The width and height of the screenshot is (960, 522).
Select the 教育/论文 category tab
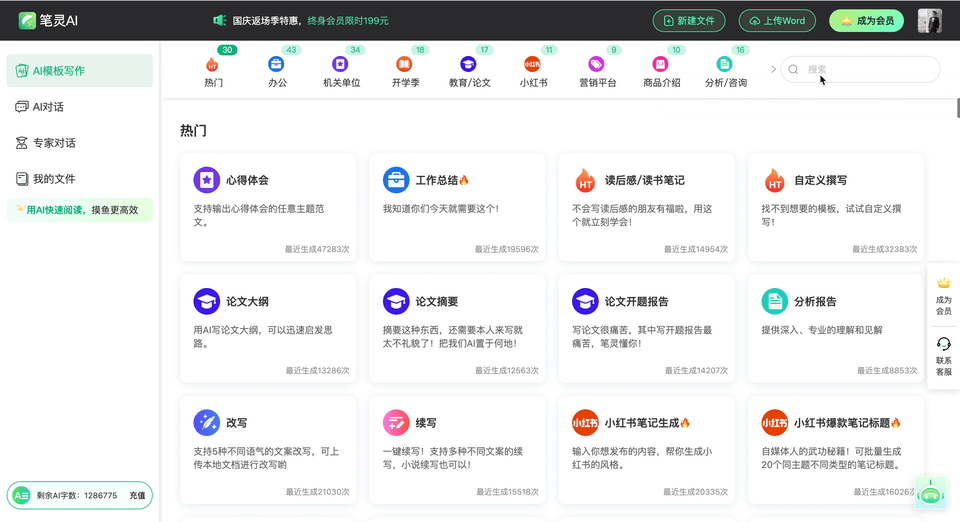[x=469, y=70]
